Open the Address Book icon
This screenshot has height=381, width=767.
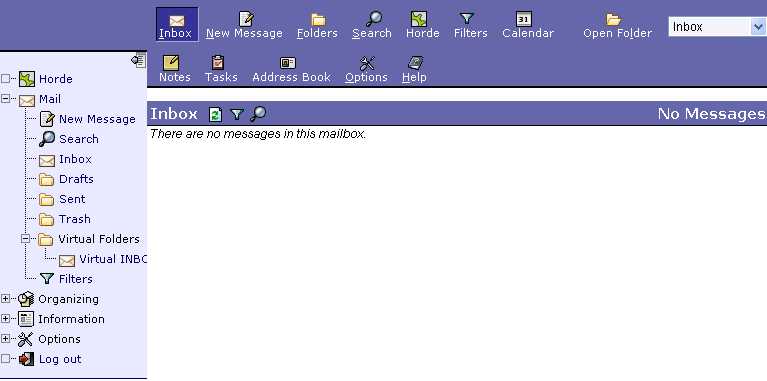(x=288, y=63)
